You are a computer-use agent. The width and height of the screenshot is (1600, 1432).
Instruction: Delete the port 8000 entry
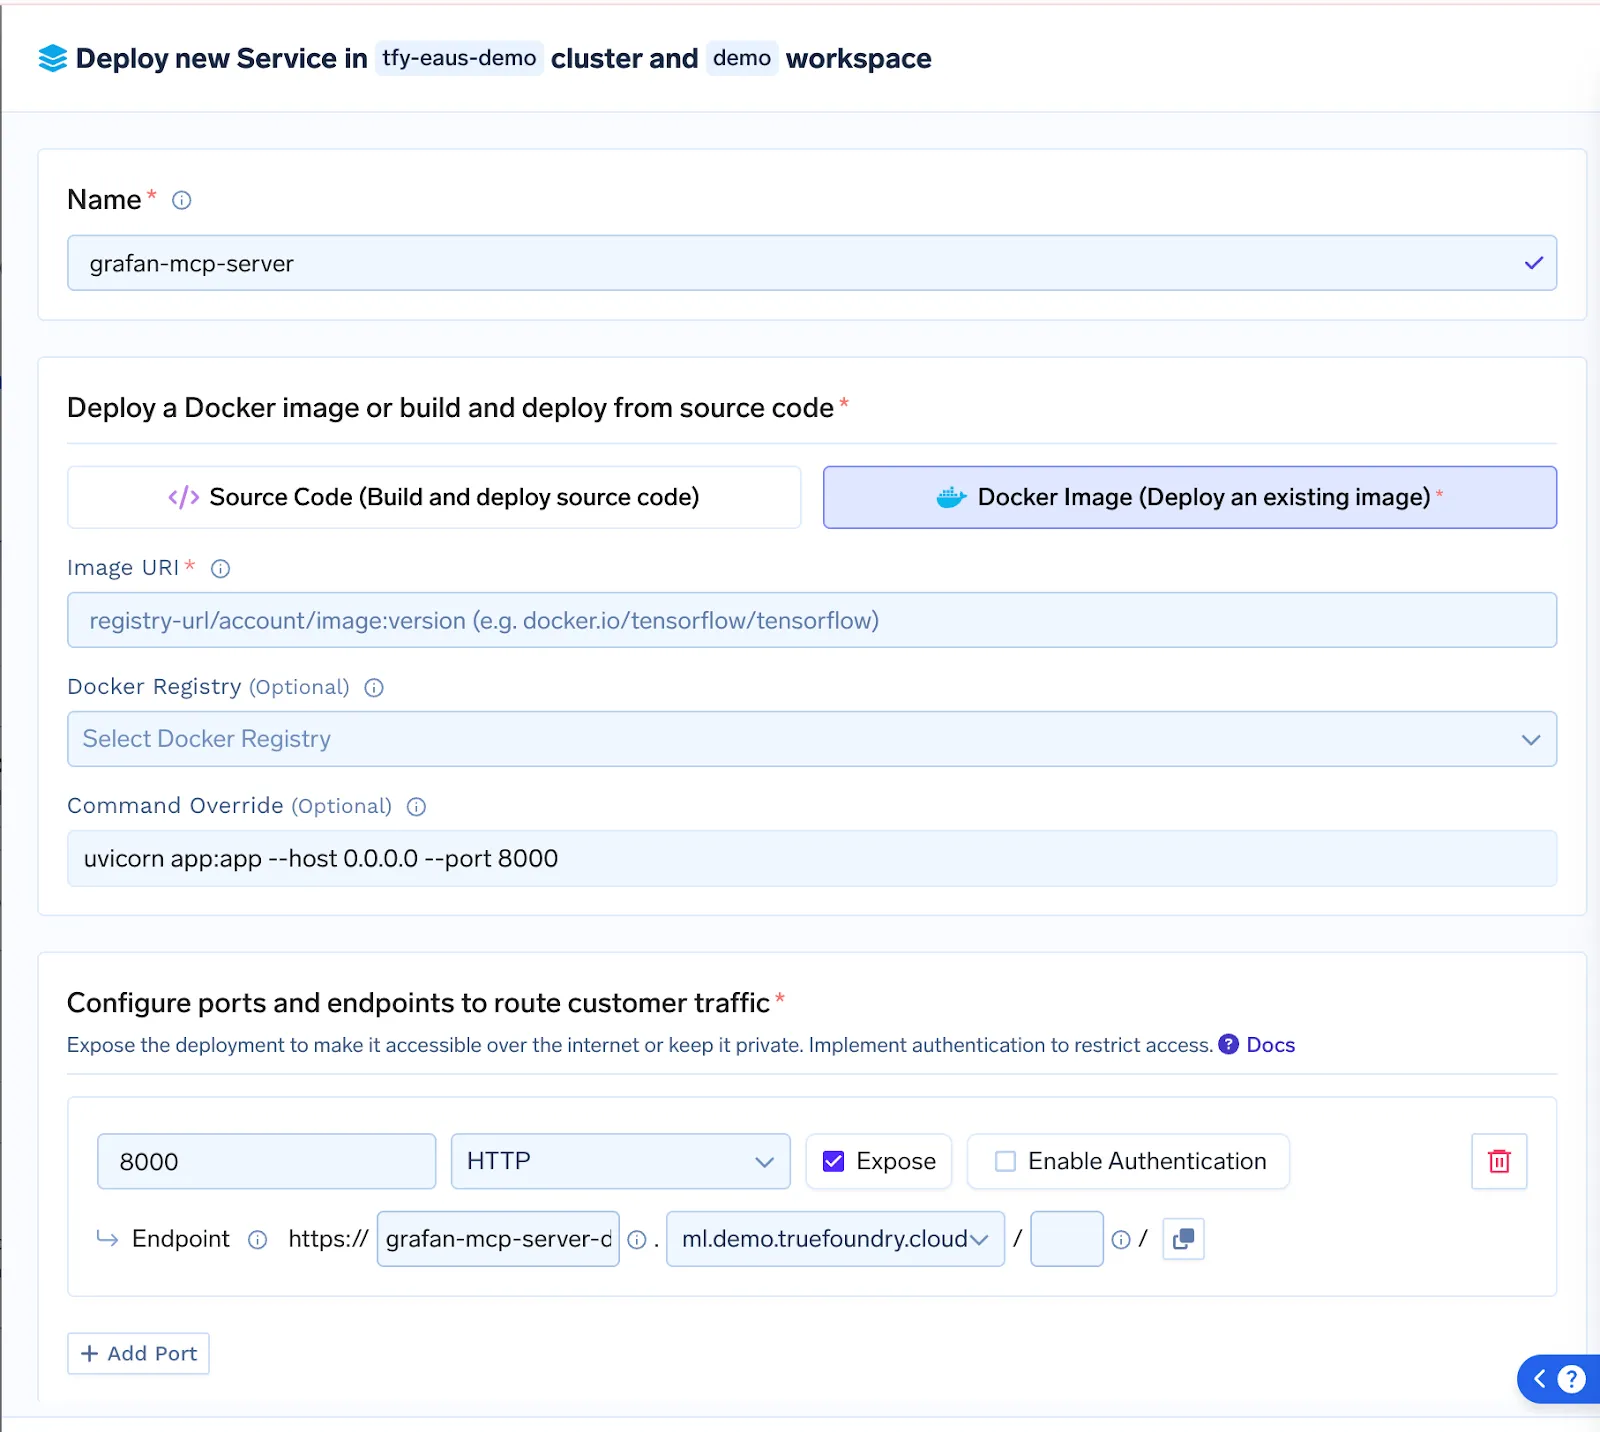point(1498,1161)
